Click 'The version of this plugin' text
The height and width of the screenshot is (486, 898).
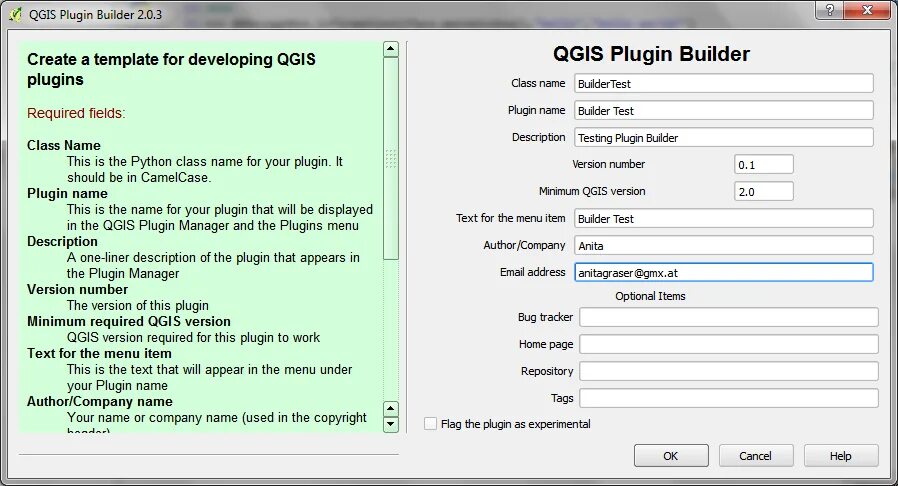click(137, 306)
